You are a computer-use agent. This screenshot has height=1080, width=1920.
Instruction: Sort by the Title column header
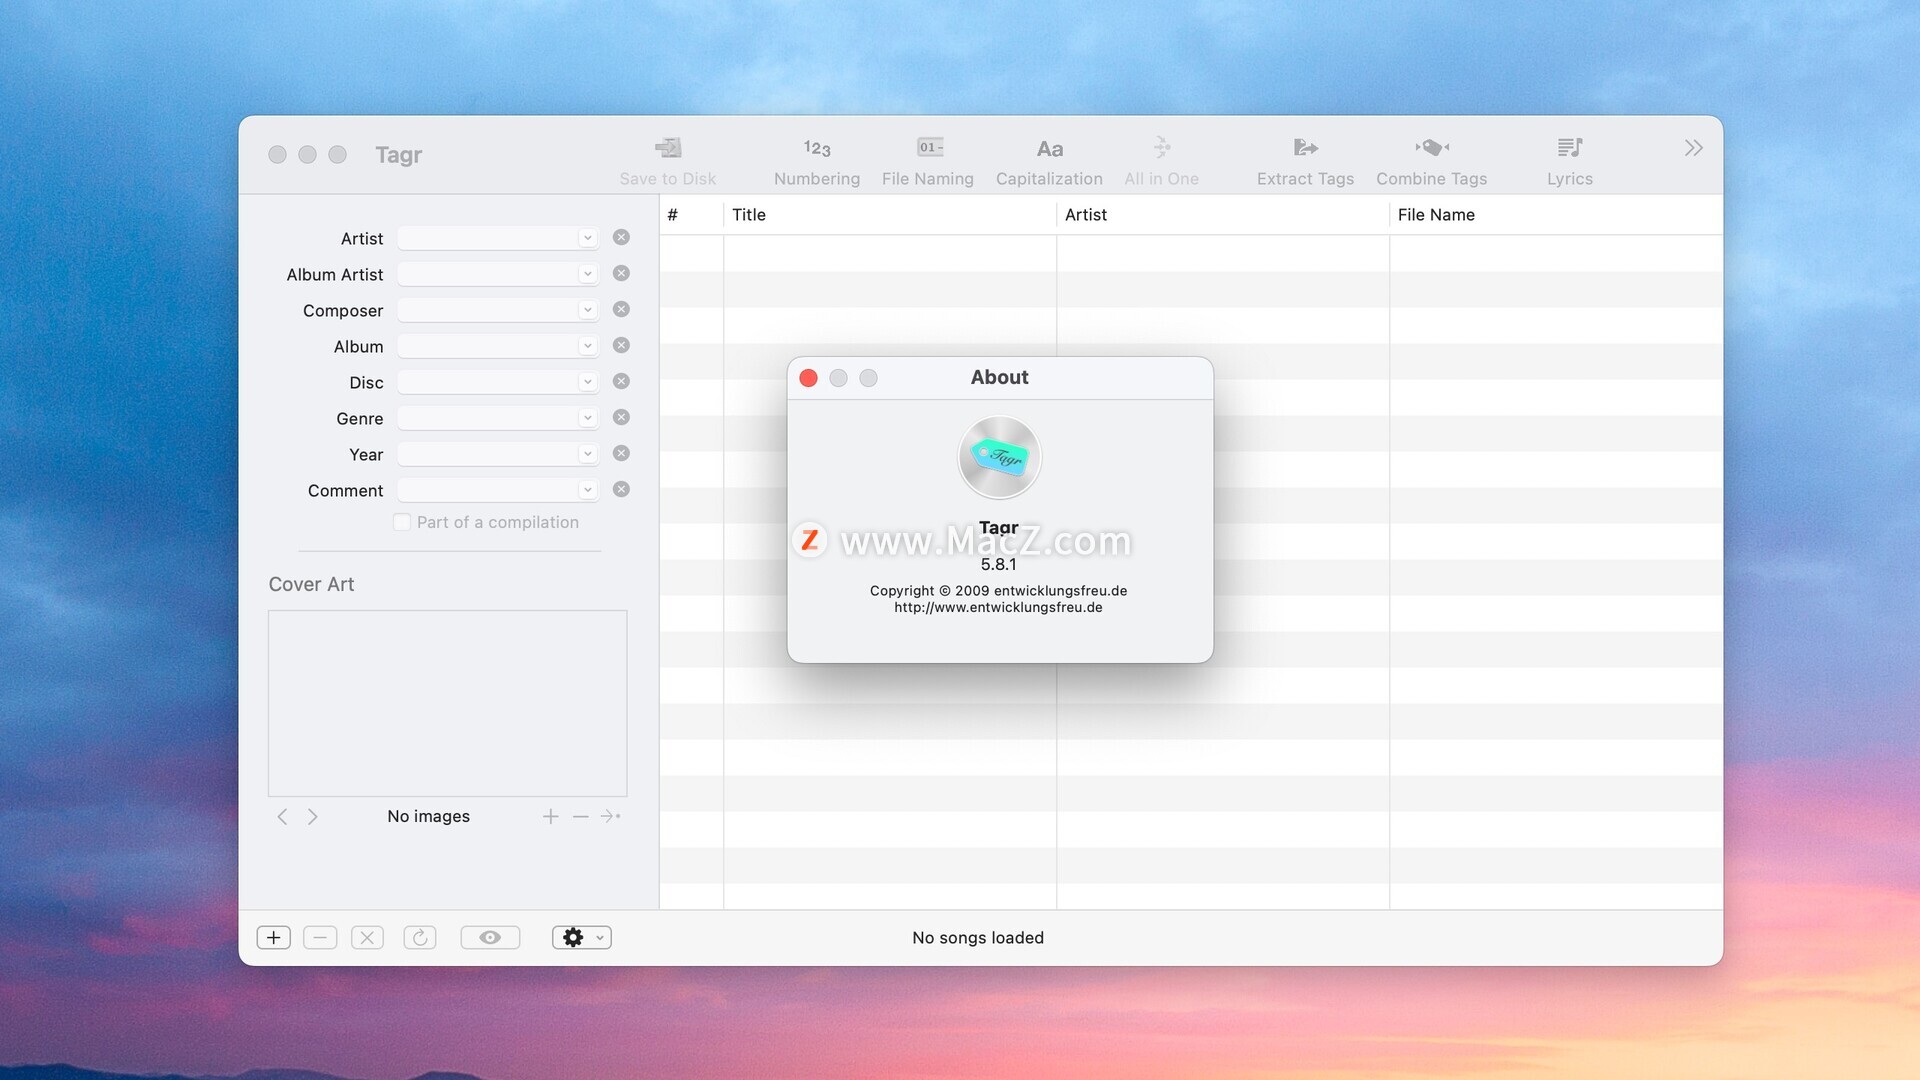(x=890, y=215)
